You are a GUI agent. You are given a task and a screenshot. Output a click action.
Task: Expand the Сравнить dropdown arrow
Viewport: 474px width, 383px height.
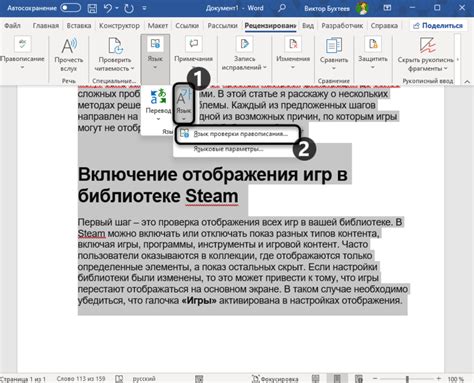(334, 69)
